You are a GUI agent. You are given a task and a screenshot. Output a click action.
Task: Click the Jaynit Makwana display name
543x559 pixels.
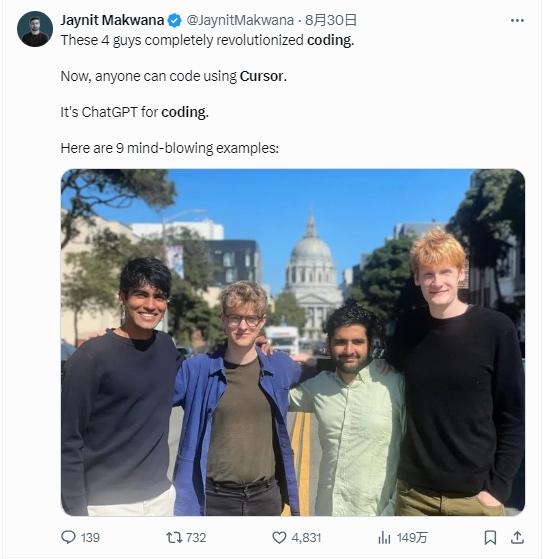click(x=112, y=20)
